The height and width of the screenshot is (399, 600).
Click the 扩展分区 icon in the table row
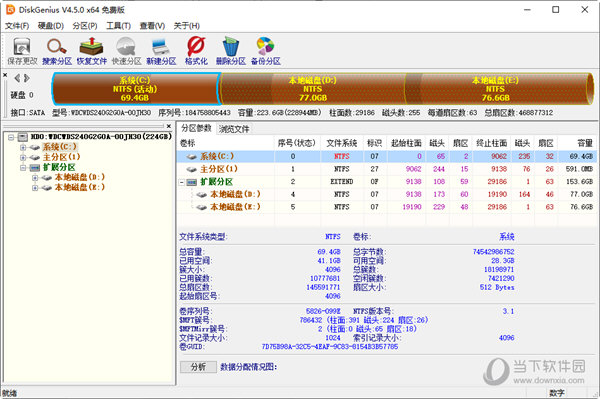192,182
